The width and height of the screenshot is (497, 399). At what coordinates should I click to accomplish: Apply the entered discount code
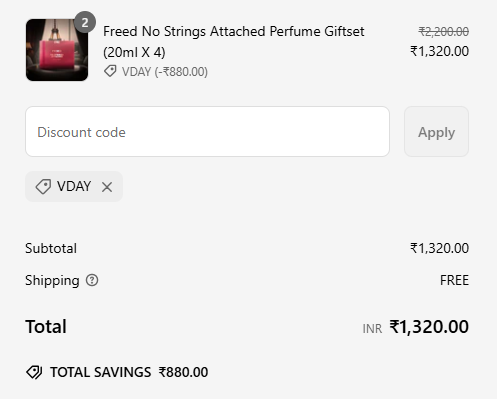click(436, 132)
